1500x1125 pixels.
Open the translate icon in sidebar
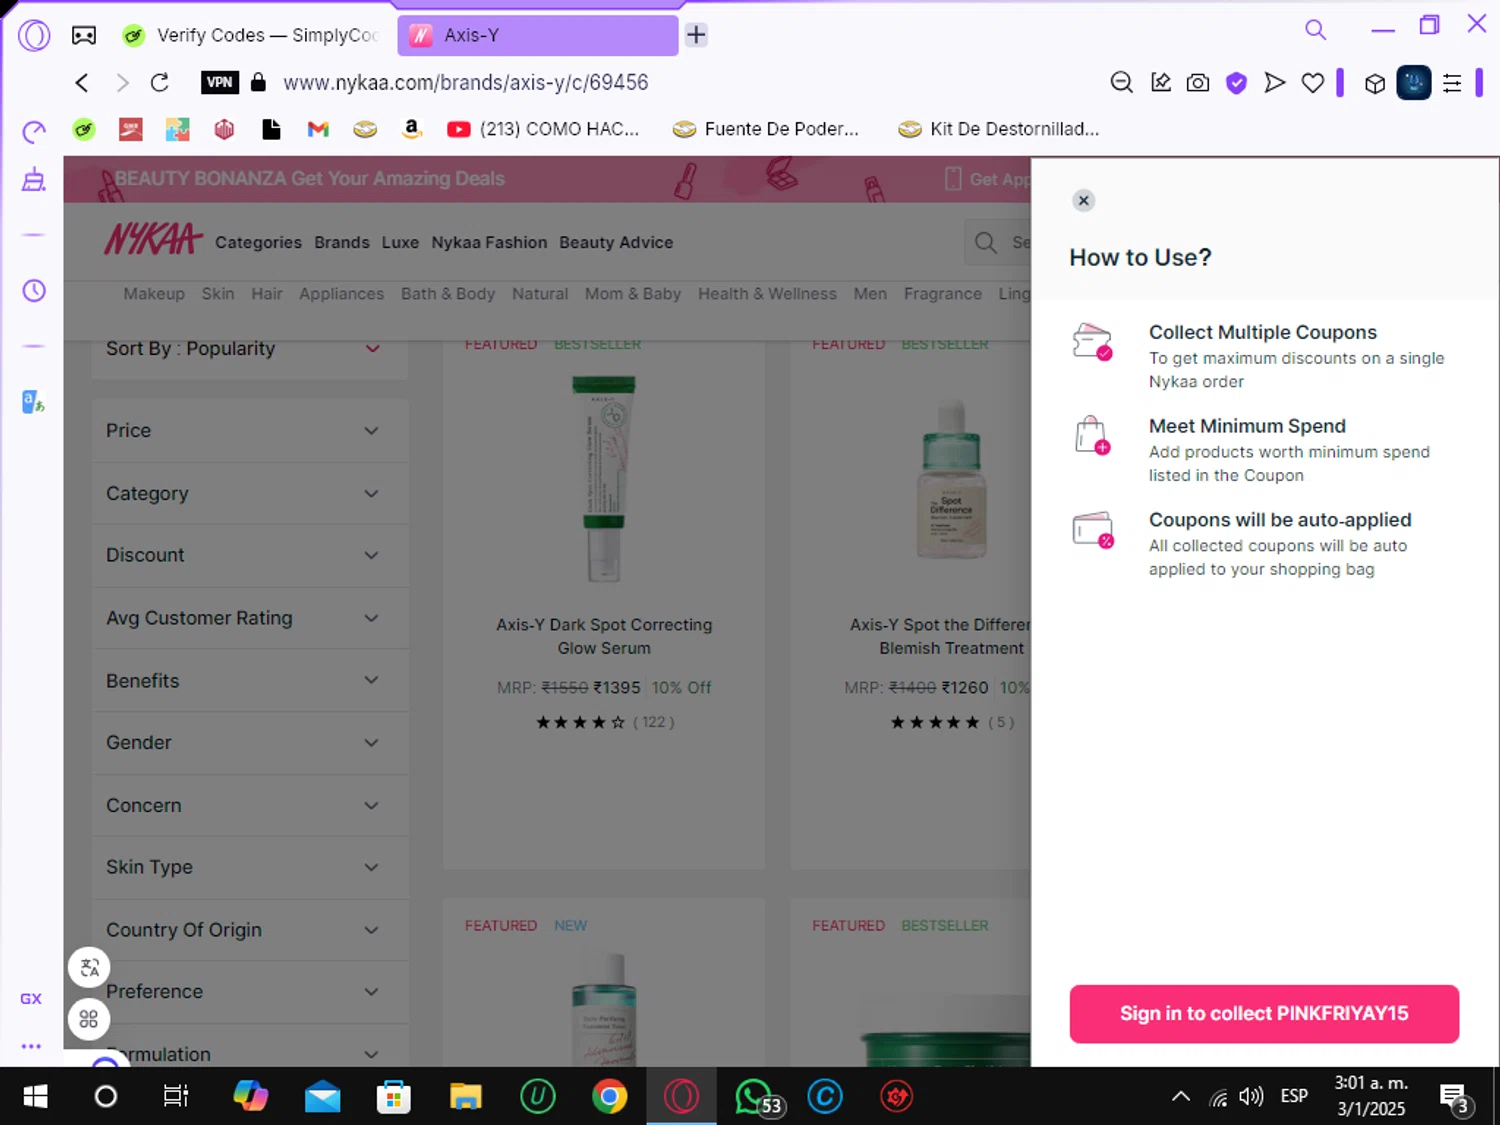[x=34, y=402]
